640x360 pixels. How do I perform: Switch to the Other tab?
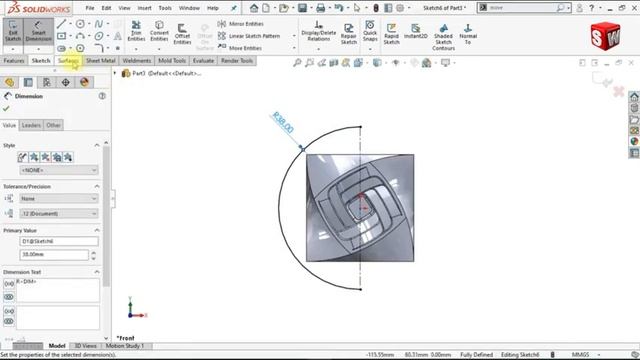coord(53,125)
